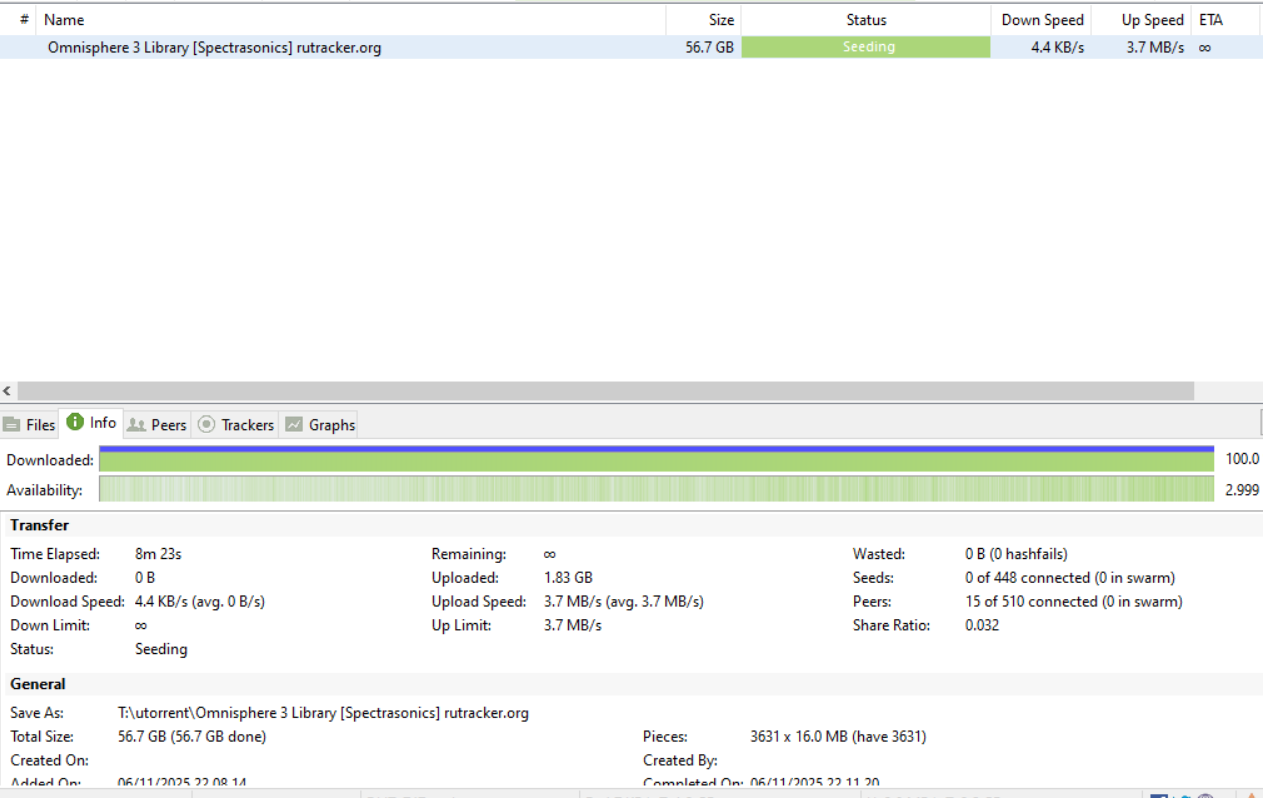Click the Peers tab people icon
1263x798 pixels.
pyautogui.click(x=137, y=425)
